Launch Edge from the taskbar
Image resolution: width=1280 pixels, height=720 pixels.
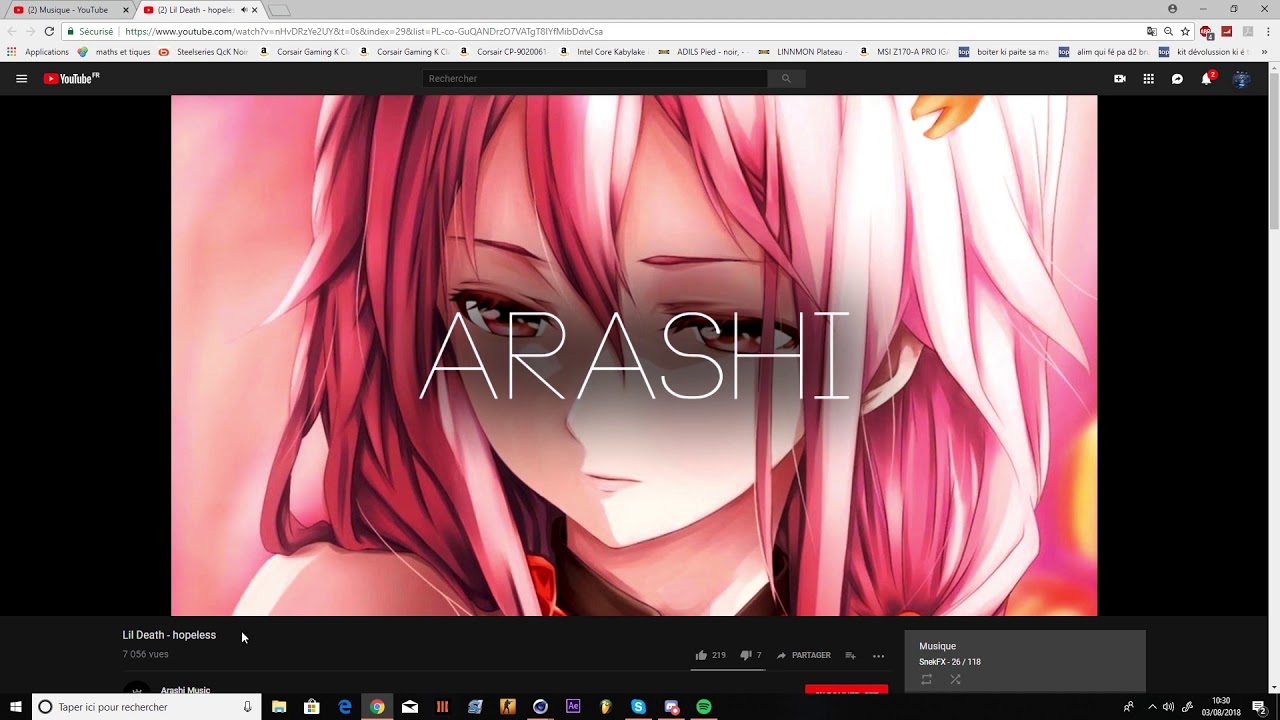[345, 707]
